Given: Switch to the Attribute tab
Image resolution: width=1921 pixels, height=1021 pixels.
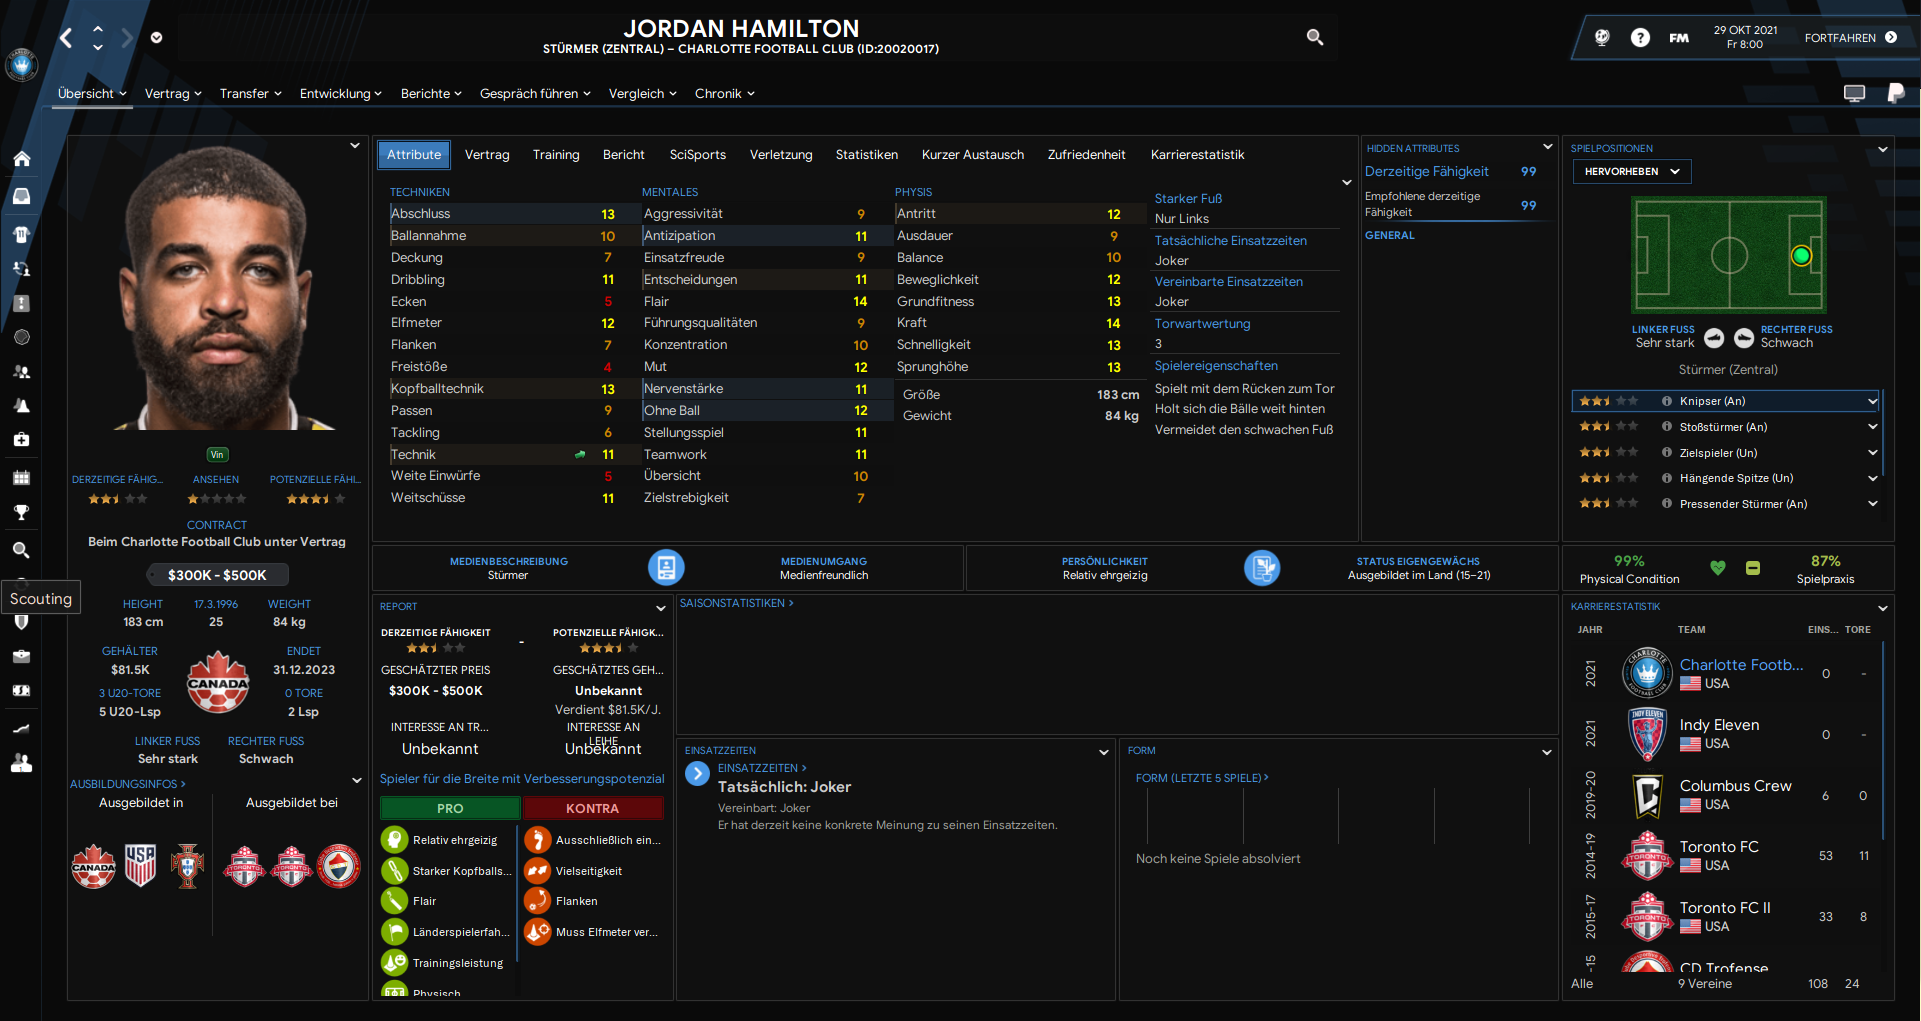Looking at the screenshot, I should pos(414,155).
